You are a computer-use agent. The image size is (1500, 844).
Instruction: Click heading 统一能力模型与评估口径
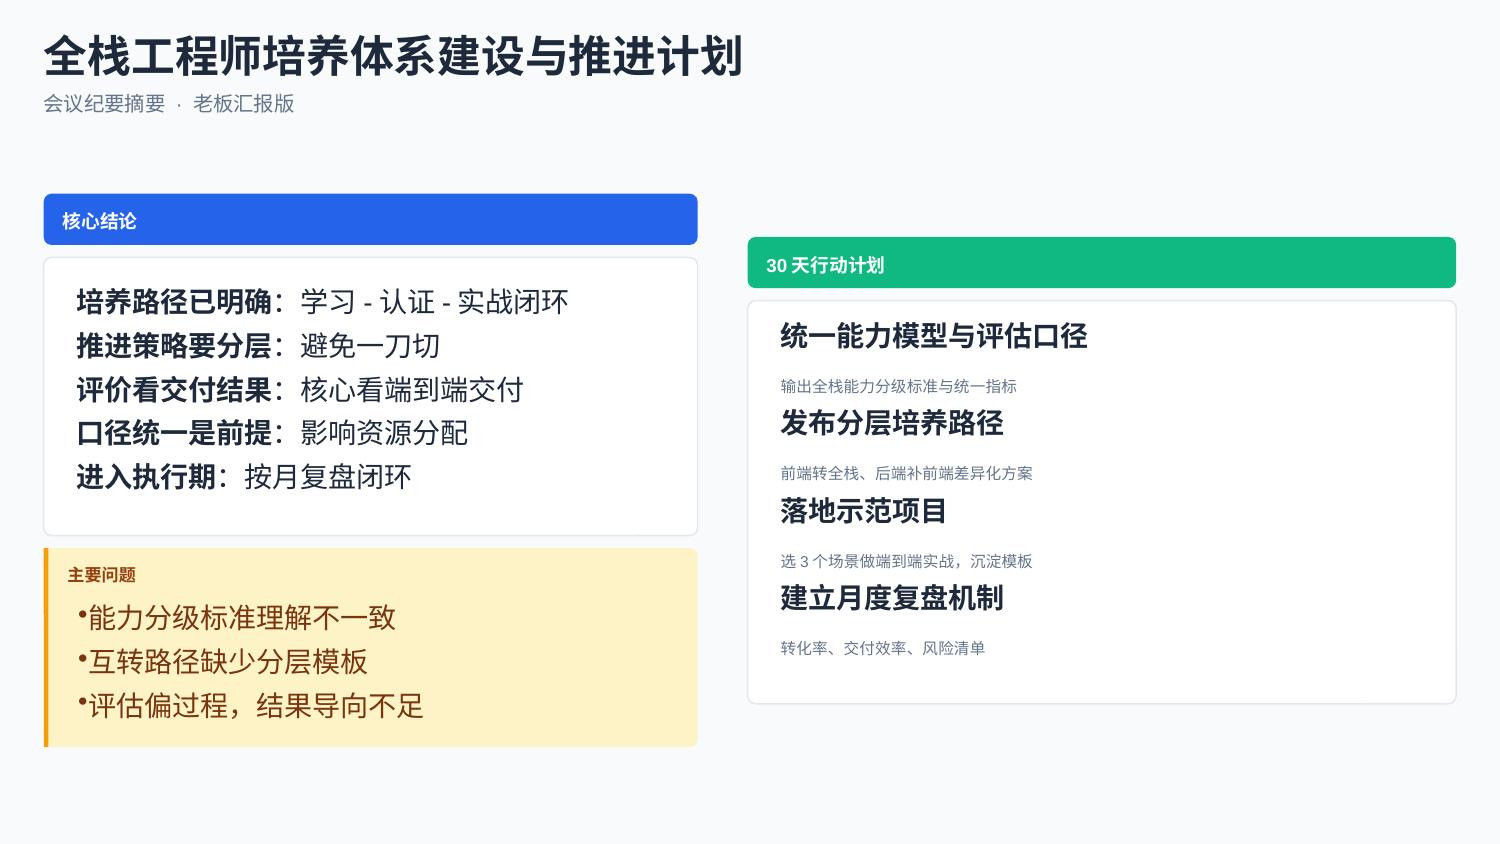[934, 336]
